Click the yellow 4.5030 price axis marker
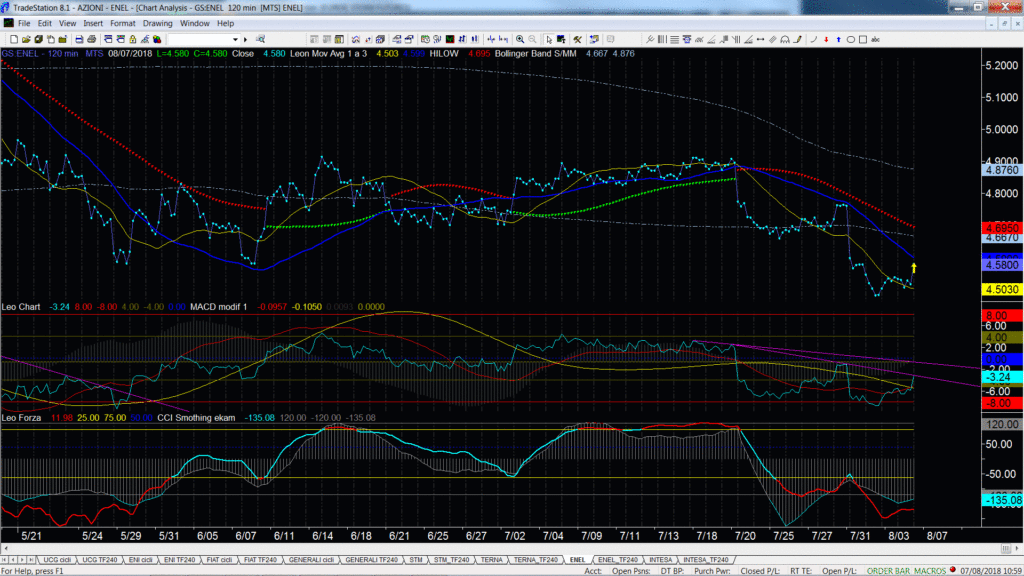This screenshot has width=1024, height=576. pyautogui.click(x=1002, y=289)
